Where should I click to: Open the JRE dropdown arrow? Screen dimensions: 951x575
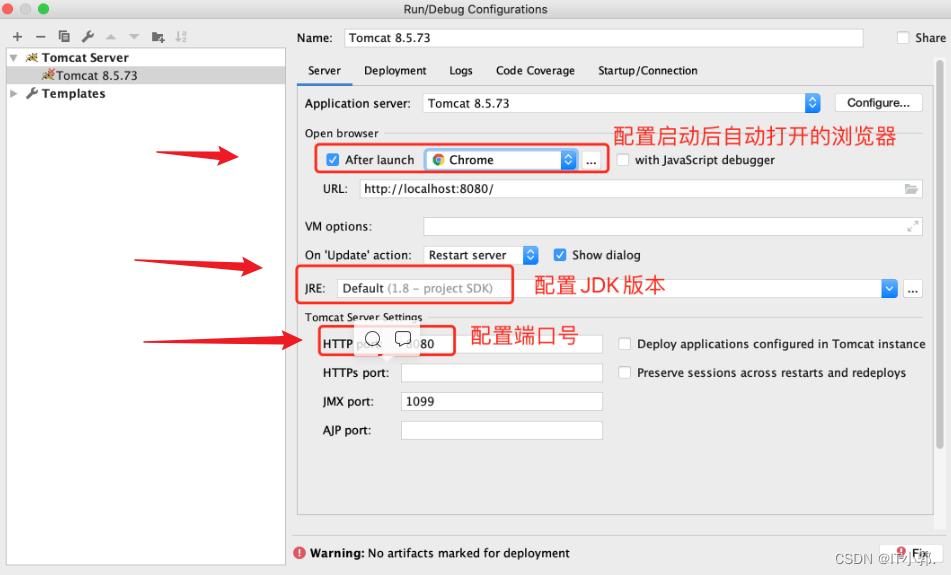click(889, 288)
